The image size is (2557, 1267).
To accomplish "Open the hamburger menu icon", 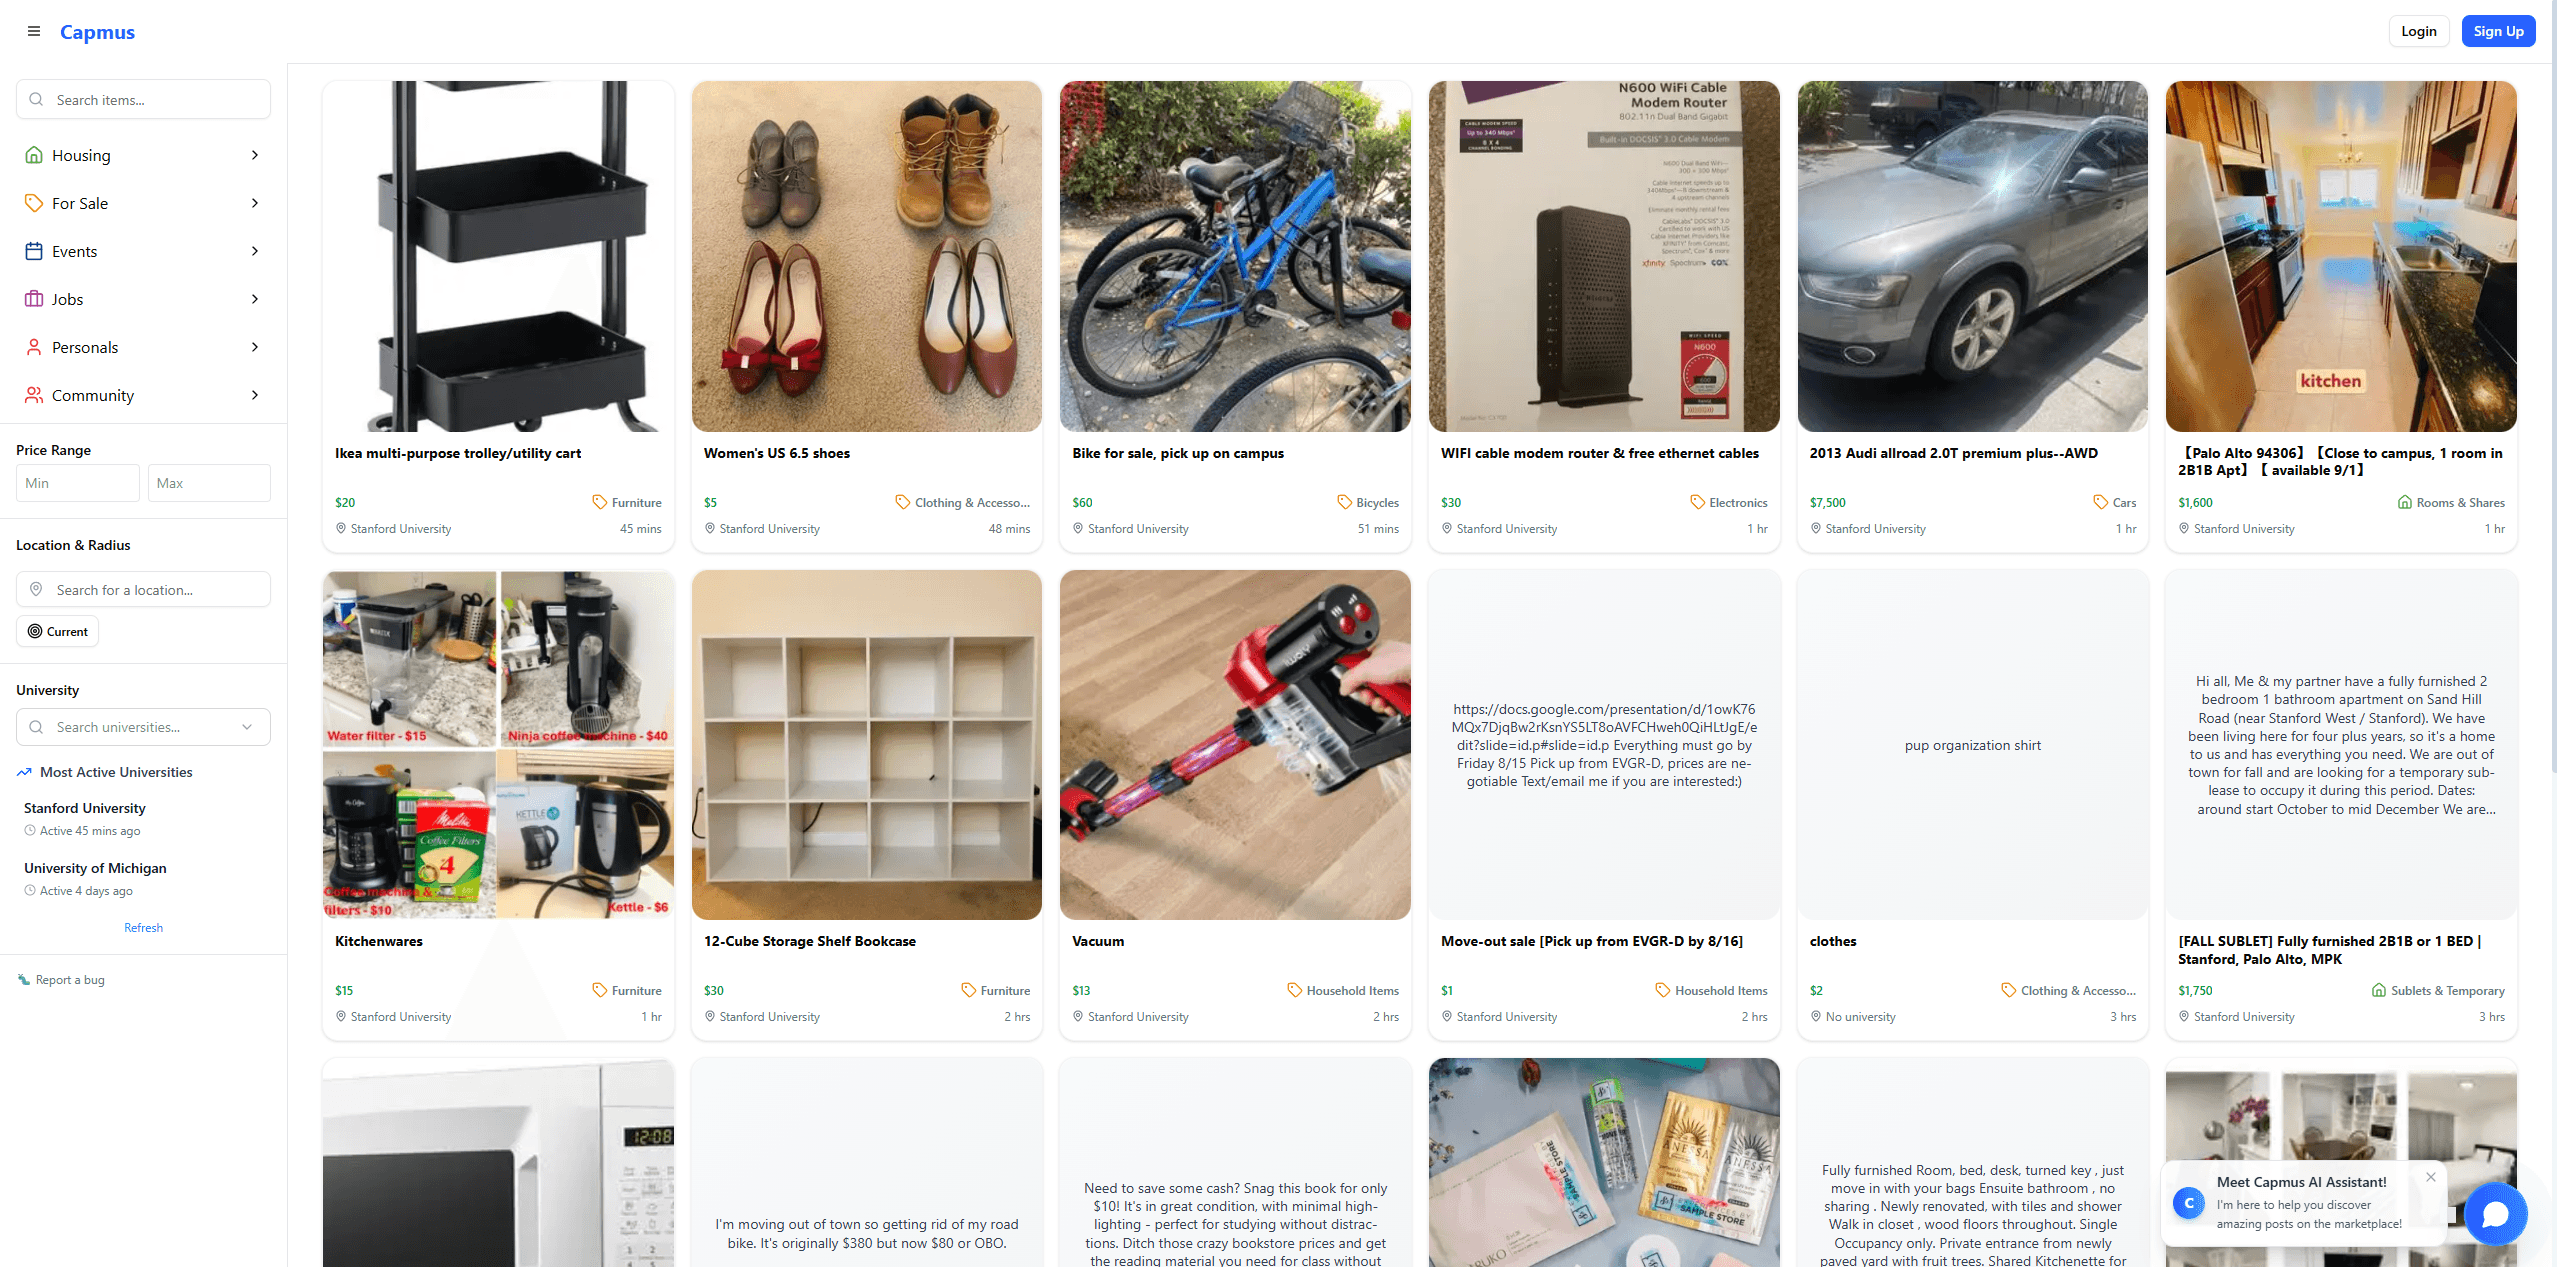I will point(34,31).
